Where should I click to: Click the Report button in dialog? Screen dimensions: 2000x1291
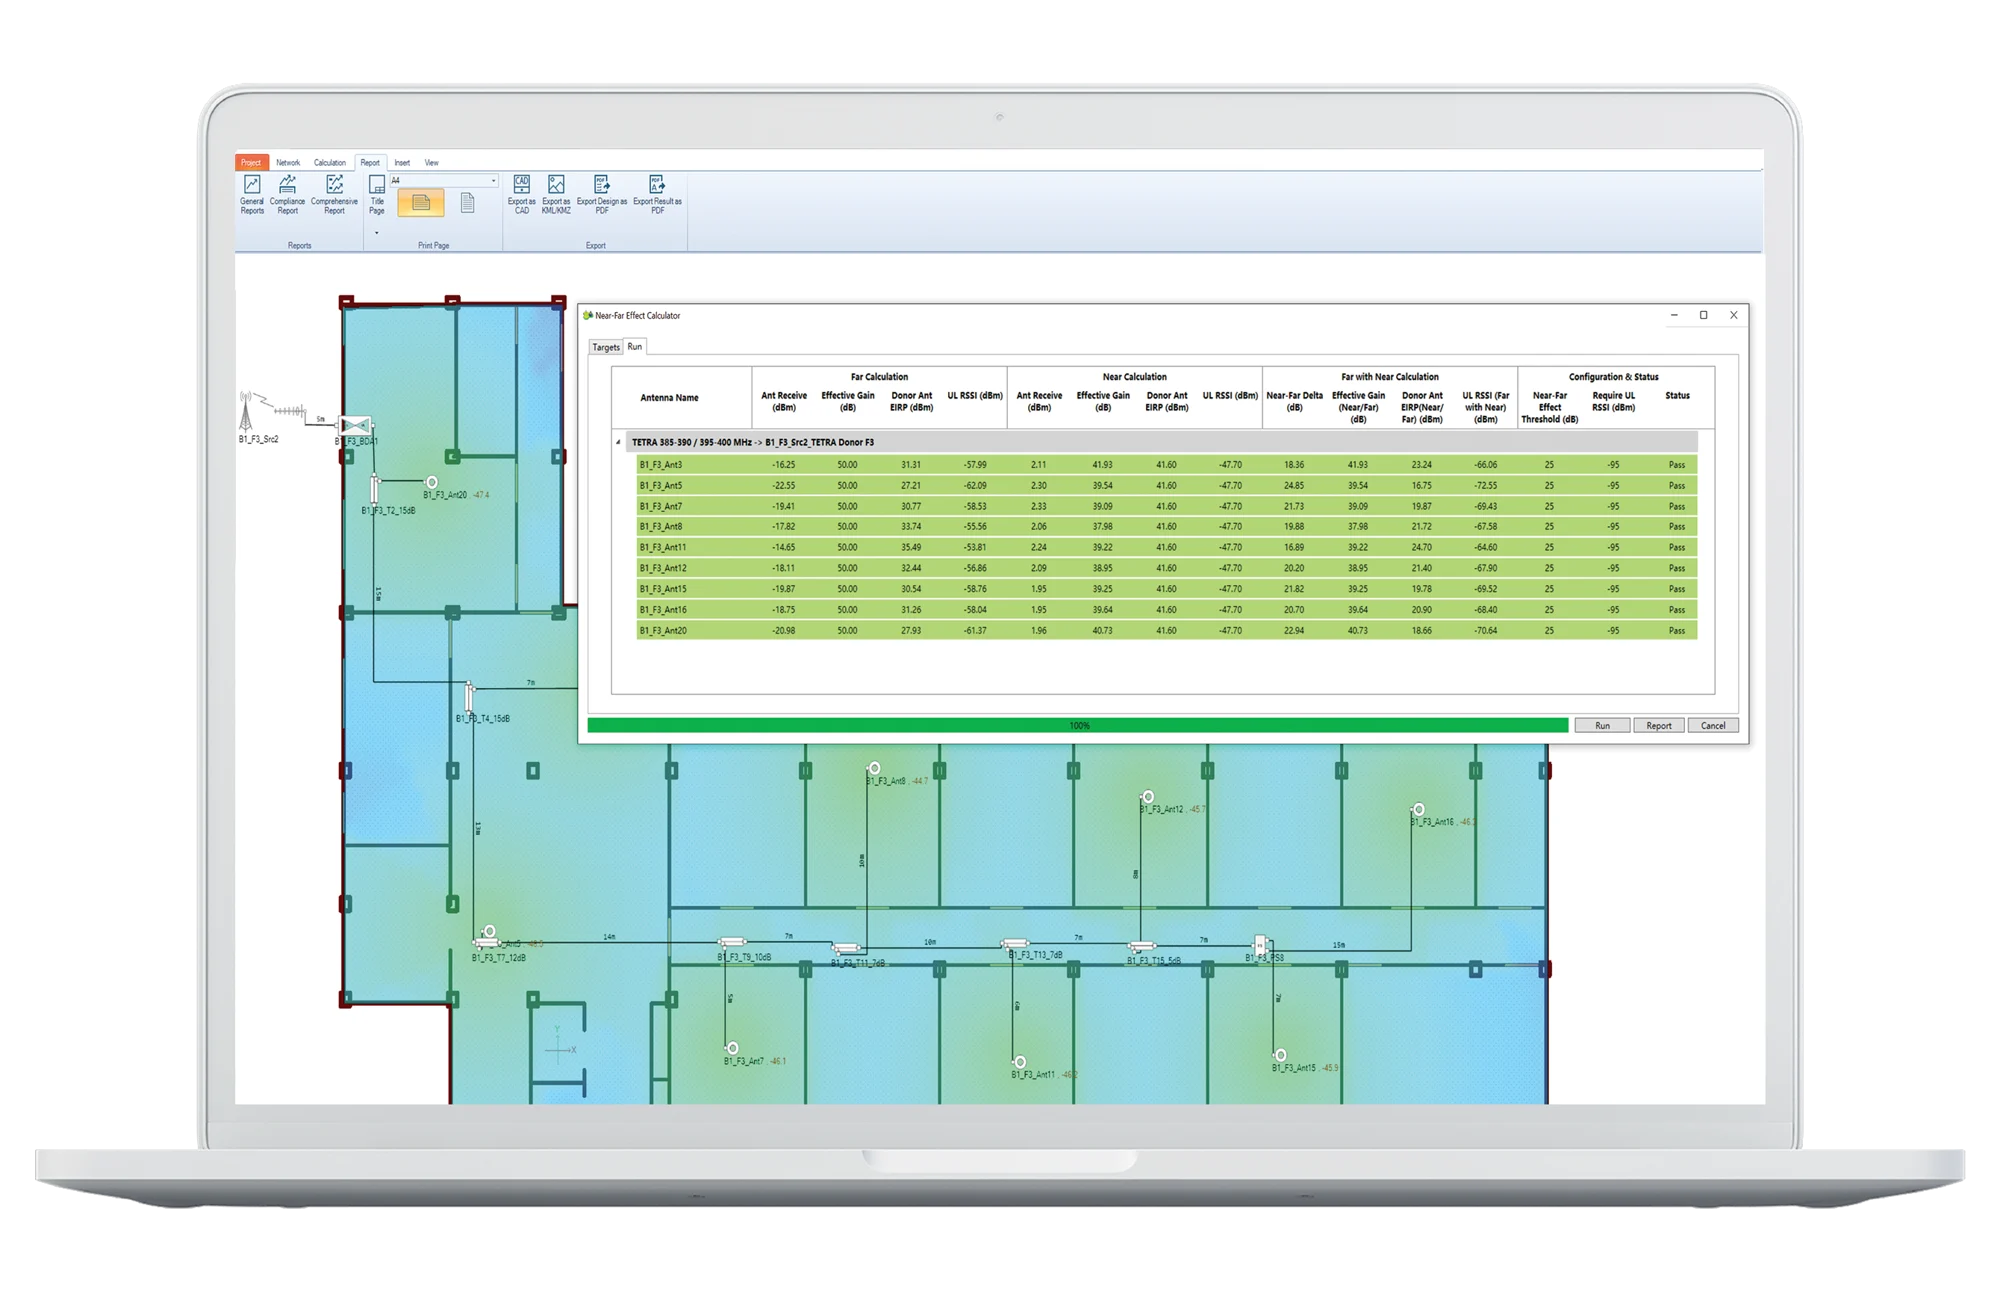(1658, 725)
